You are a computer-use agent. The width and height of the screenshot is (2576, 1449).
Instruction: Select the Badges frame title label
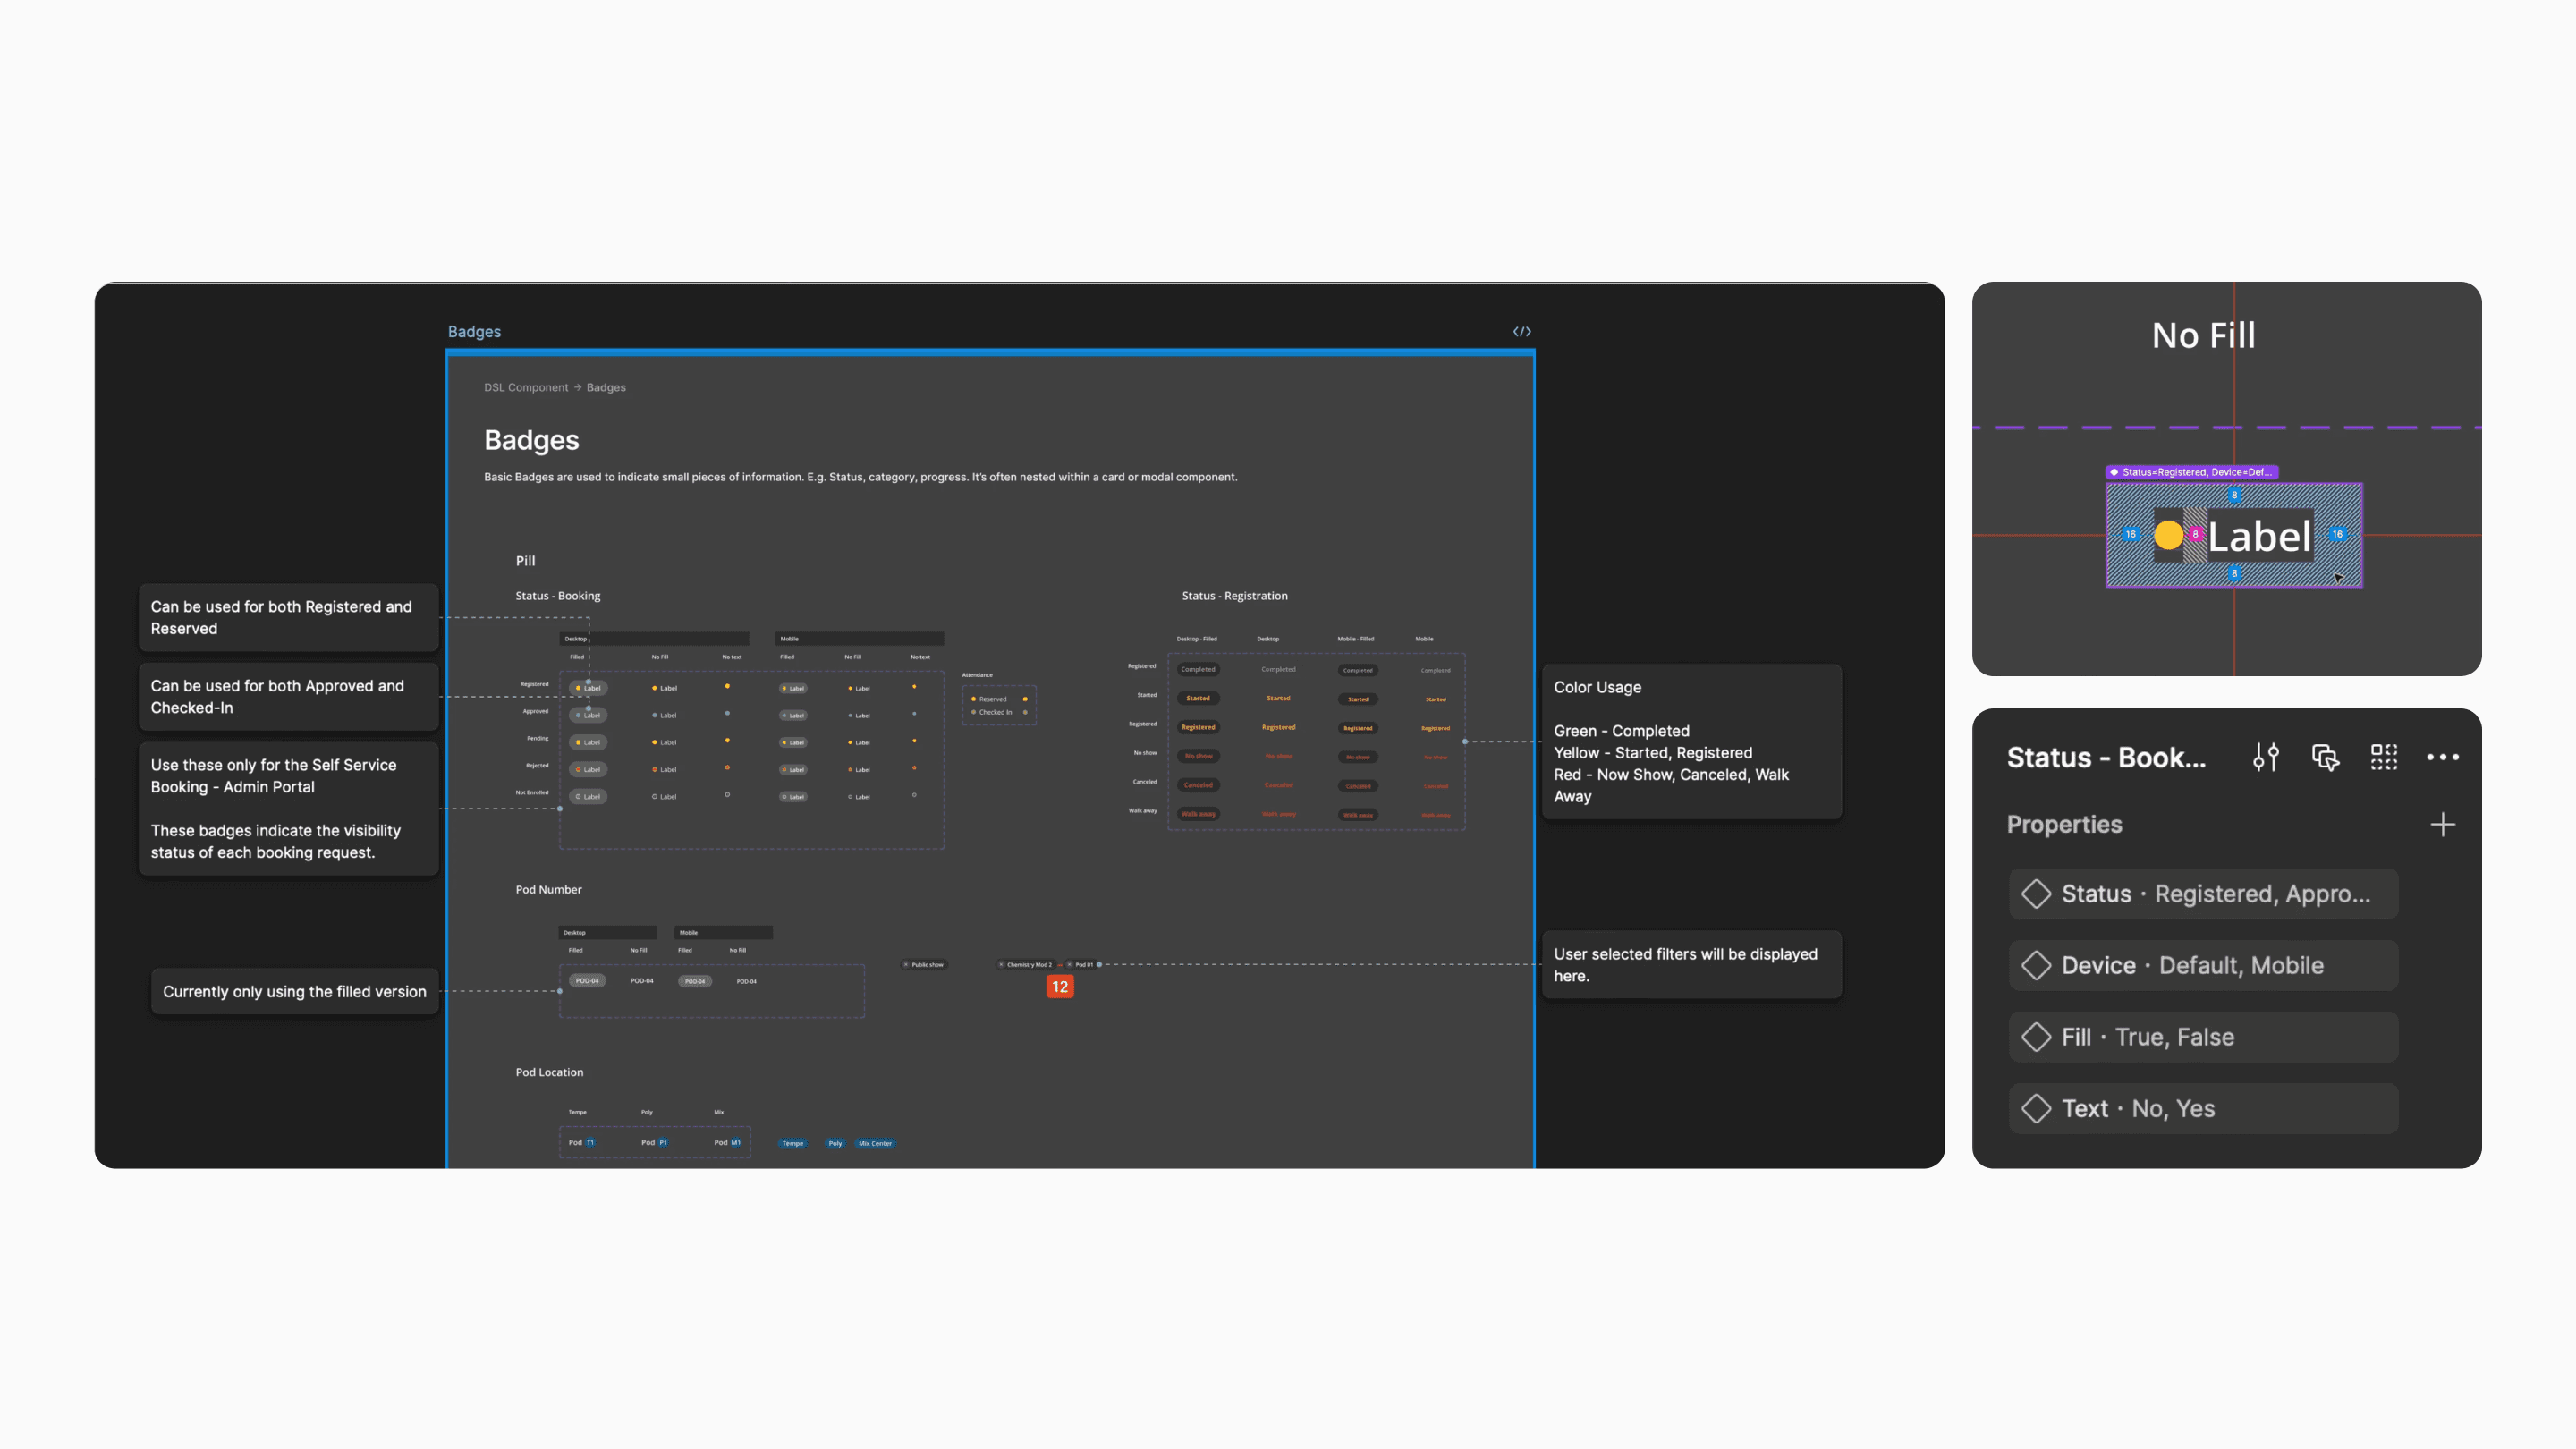[474, 331]
